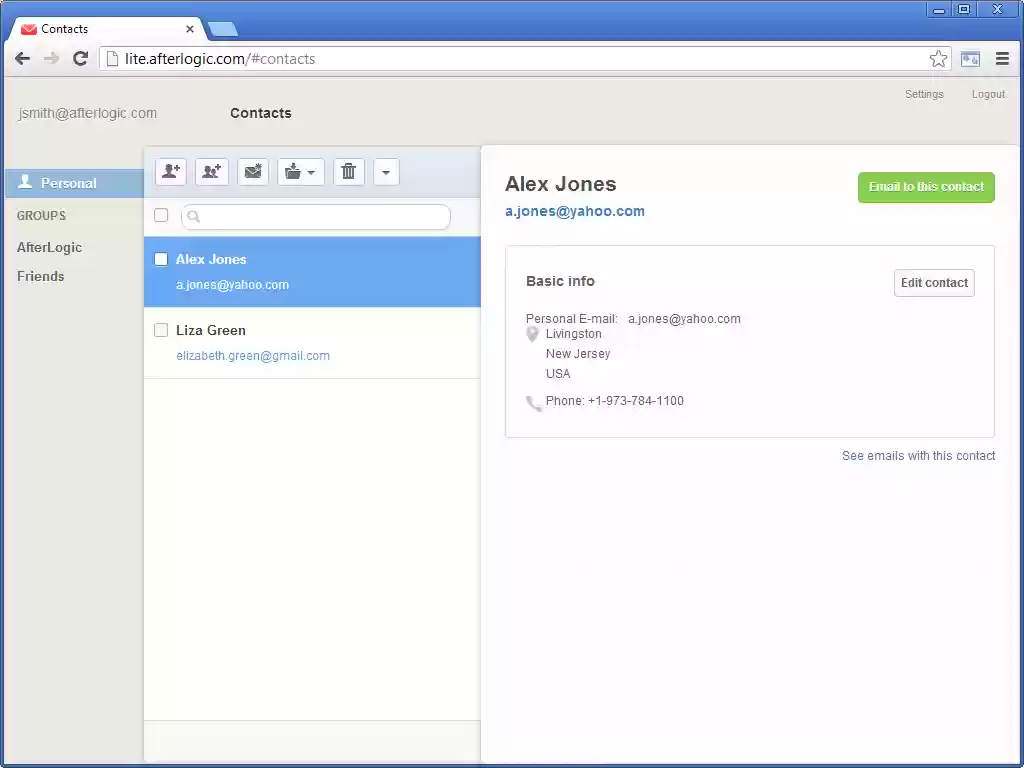Image resolution: width=1024 pixels, height=768 pixels.
Task: Click the New Contact icon in the toolbar
Action: click(x=170, y=171)
